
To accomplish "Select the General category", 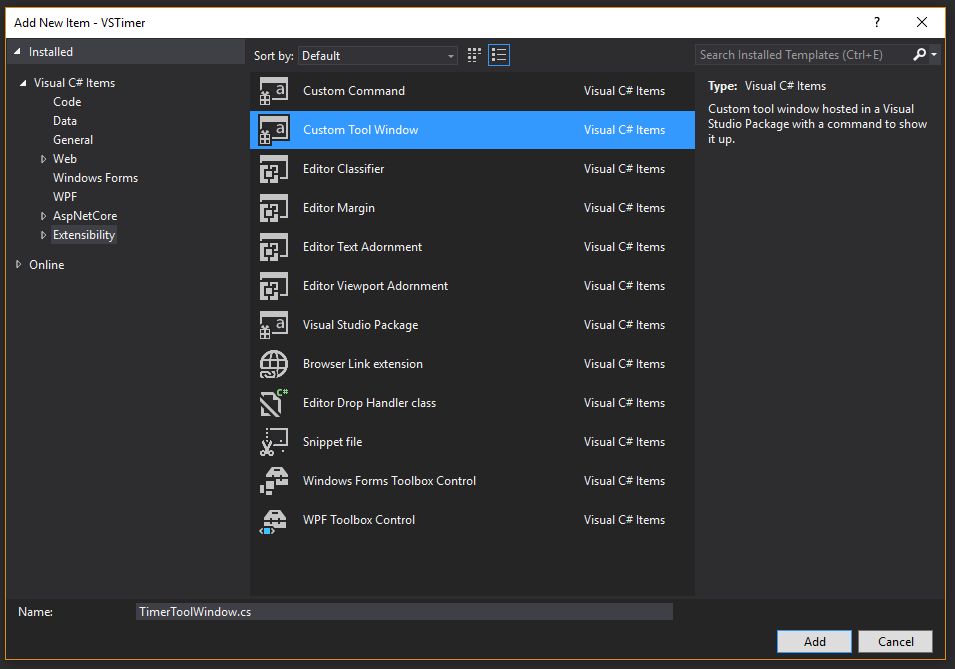I will (x=73, y=140).
